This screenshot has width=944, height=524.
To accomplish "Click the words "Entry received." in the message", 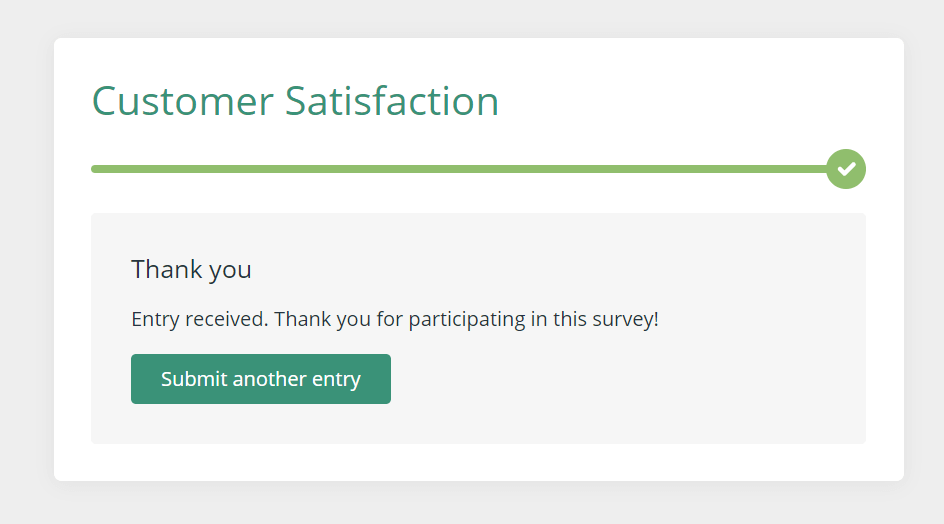I will 200,319.
